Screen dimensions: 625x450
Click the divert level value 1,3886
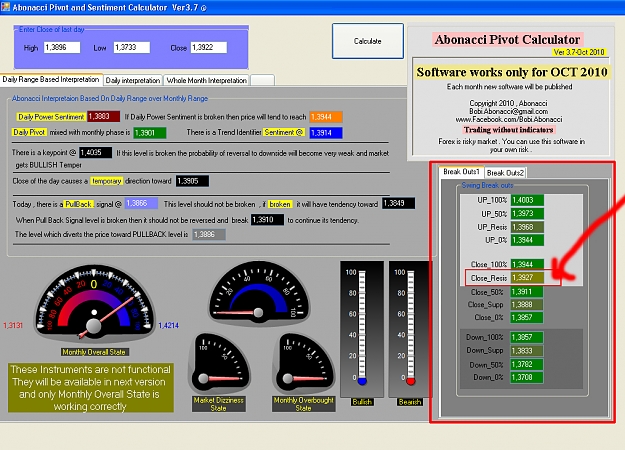[209, 234]
